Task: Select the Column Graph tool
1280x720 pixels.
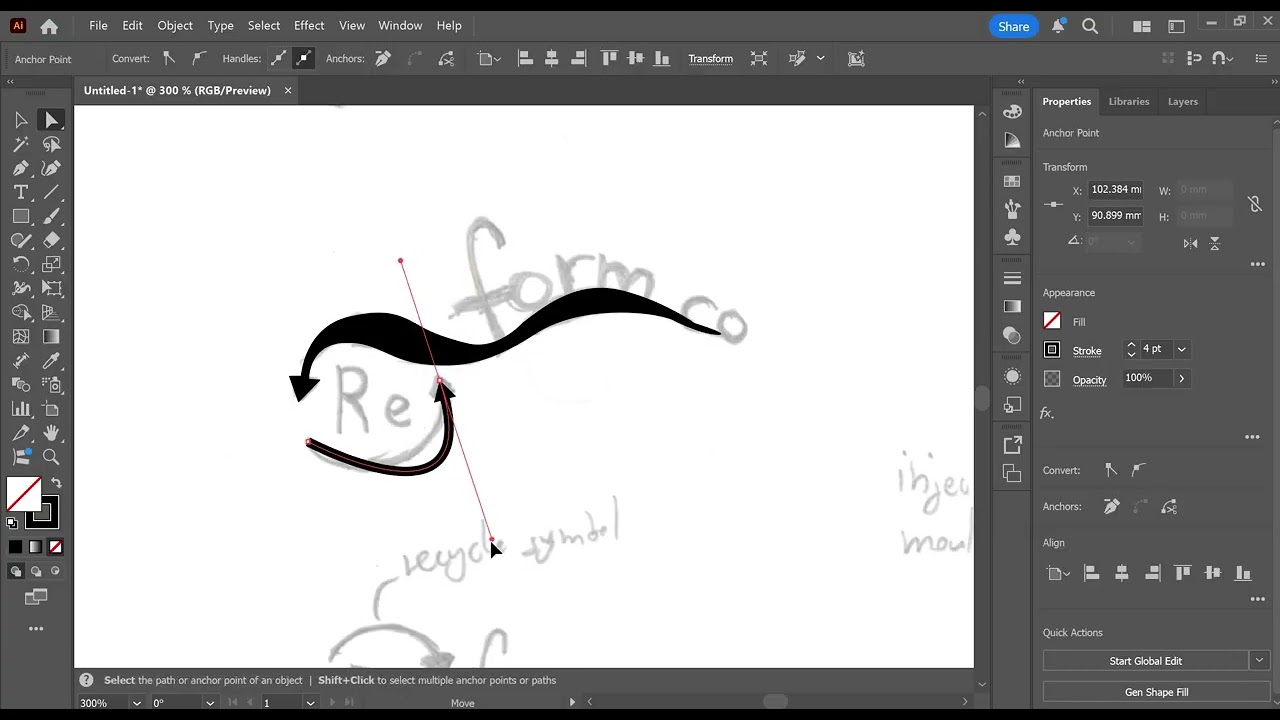Action: click(21, 409)
